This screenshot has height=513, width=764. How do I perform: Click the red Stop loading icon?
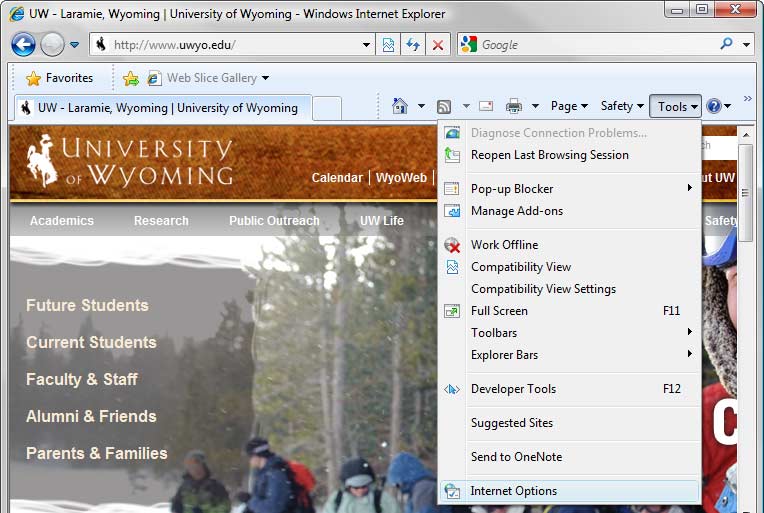click(x=438, y=45)
